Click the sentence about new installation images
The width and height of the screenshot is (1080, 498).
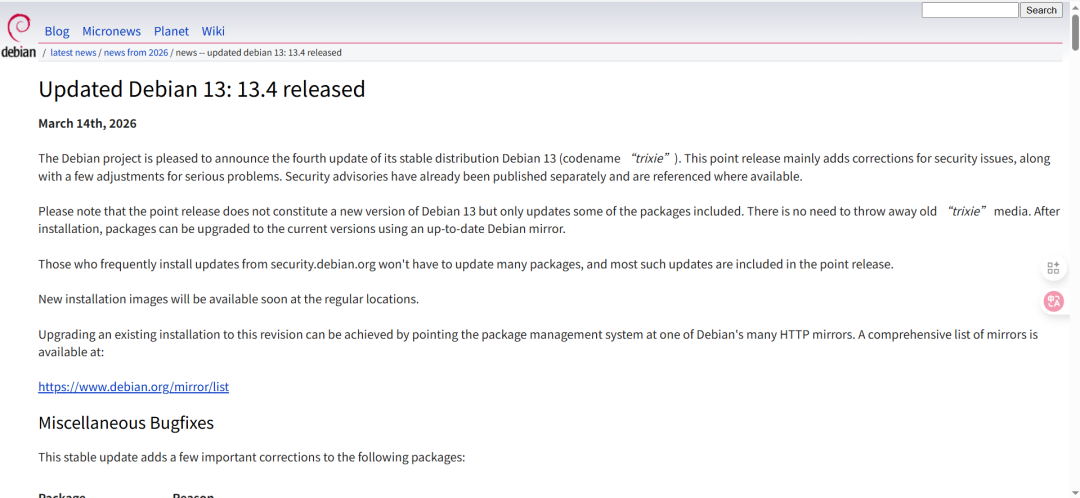tap(228, 299)
